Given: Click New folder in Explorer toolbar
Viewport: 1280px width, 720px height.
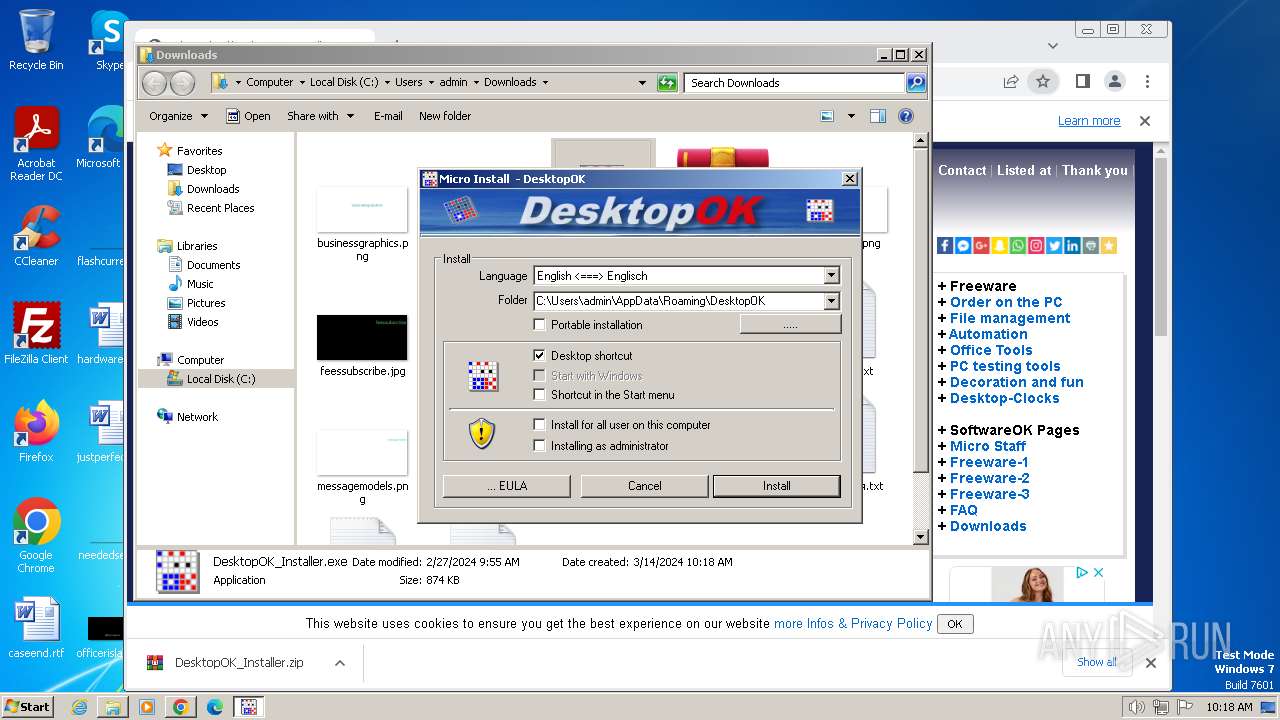Looking at the screenshot, I should pyautogui.click(x=445, y=116).
